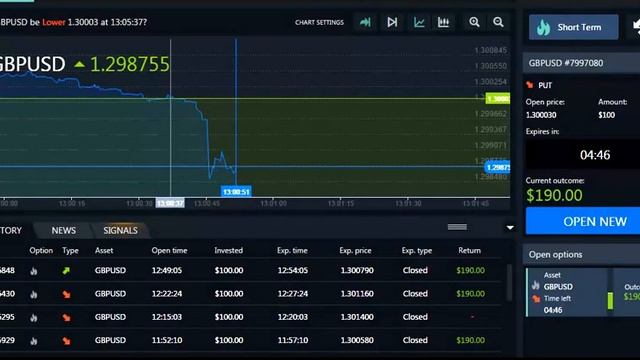This screenshot has width=640, height=360.
Task: Sort by Asset column header
Action: (104, 251)
